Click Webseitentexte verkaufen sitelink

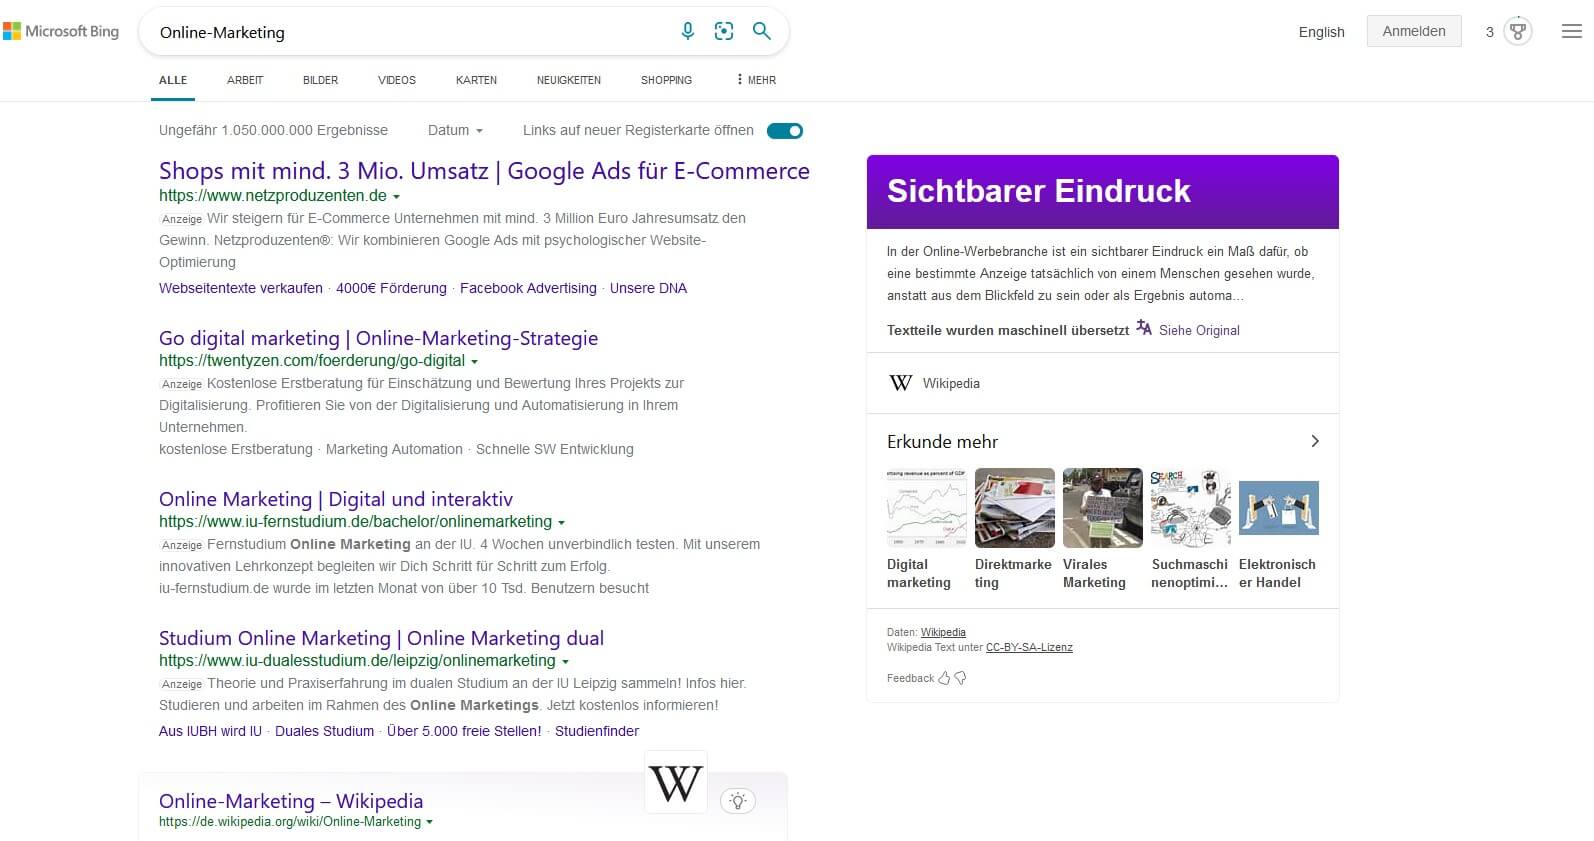click(241, 288)
